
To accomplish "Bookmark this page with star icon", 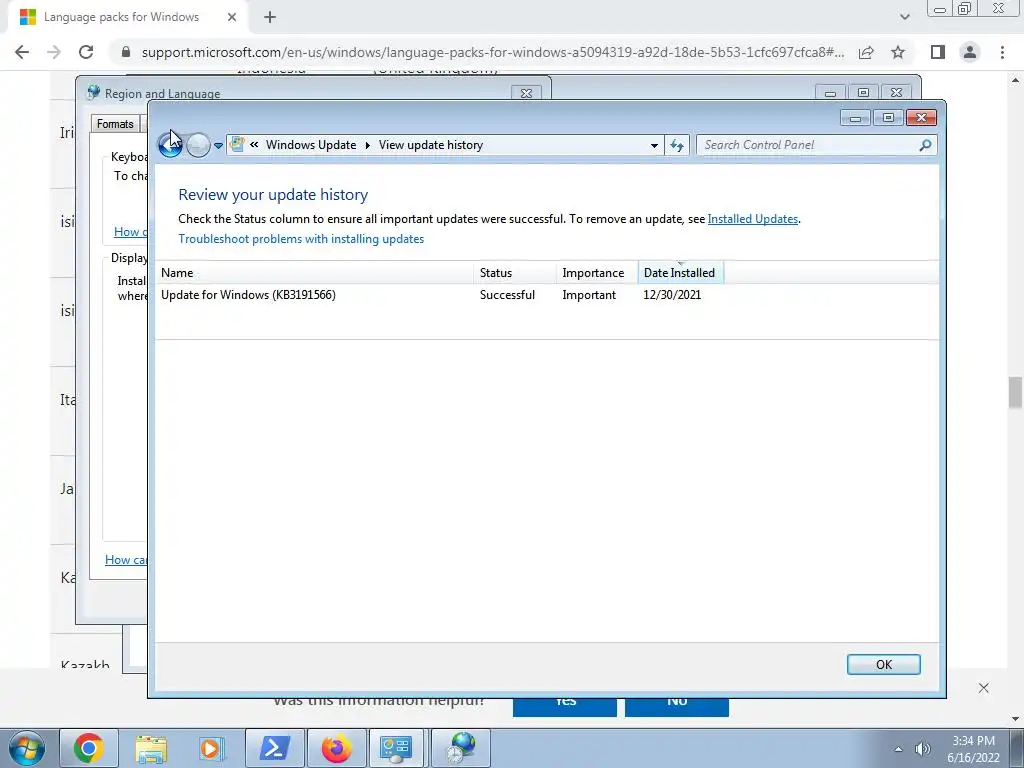I will point(898,52).
